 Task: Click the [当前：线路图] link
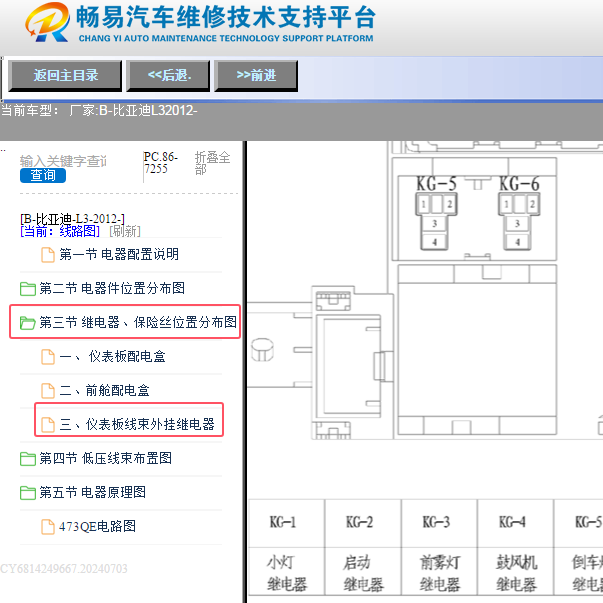click(x=60, y=231)
